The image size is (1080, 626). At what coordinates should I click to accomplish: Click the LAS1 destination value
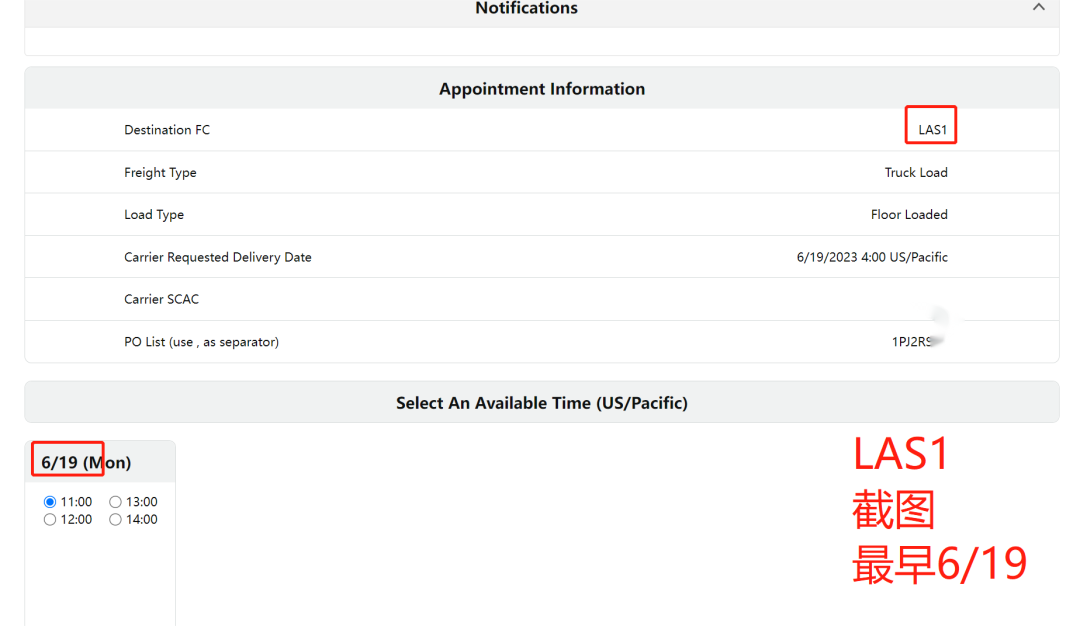(x=932, y=130)
